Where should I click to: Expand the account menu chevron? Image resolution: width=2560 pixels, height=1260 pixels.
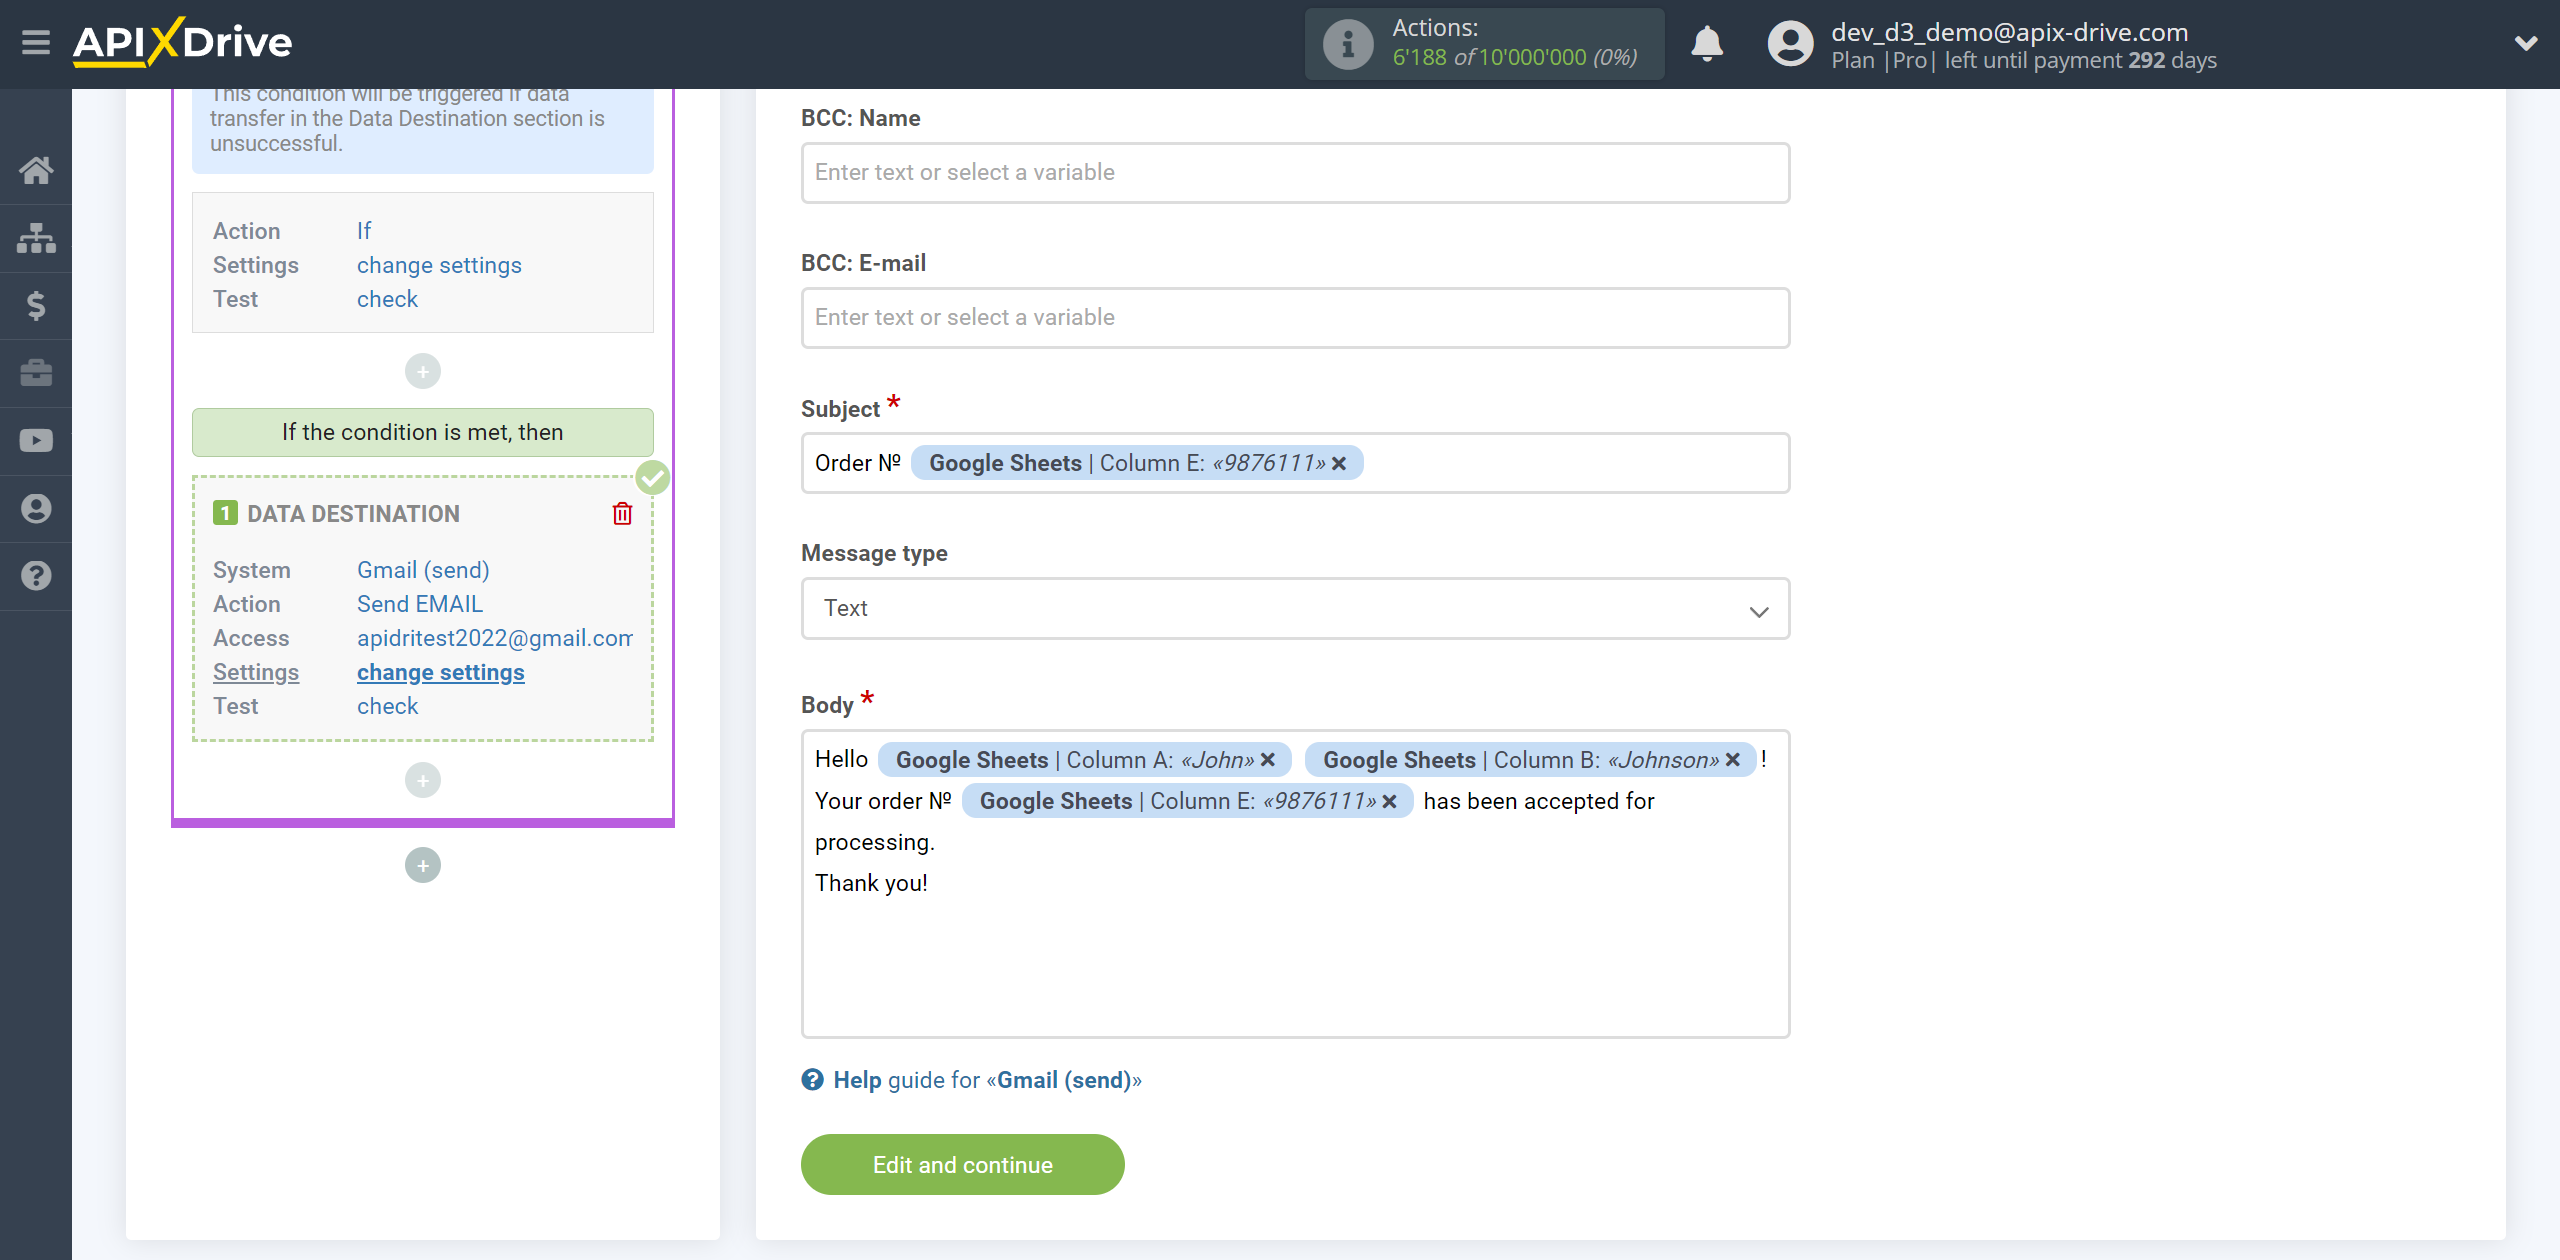coord(2526,44)
